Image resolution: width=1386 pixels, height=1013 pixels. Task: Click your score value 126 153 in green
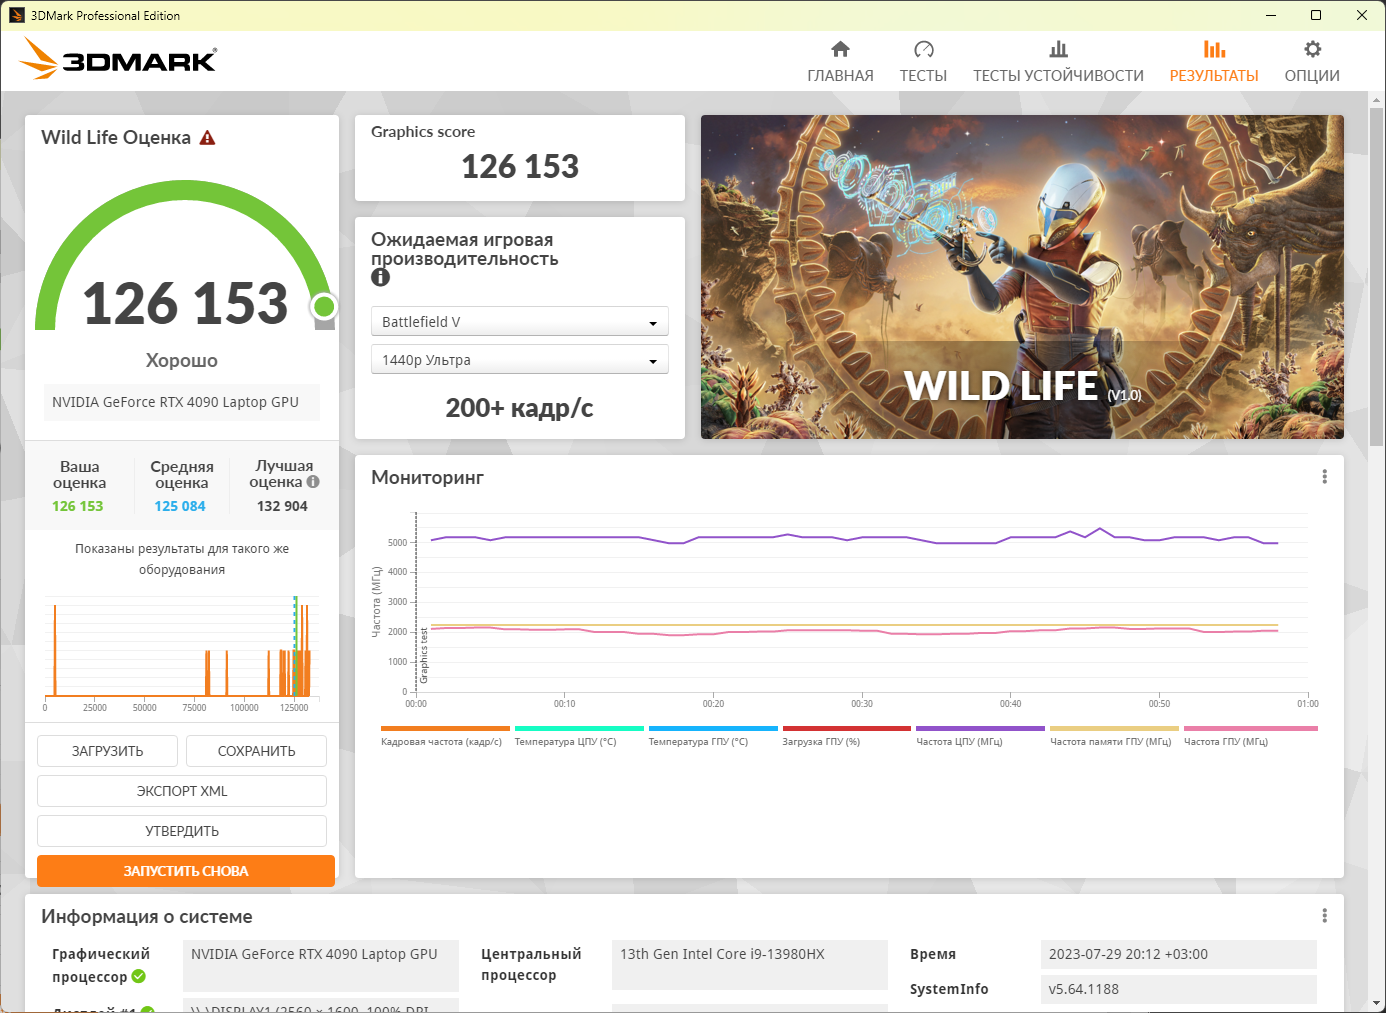pos(78,506)
